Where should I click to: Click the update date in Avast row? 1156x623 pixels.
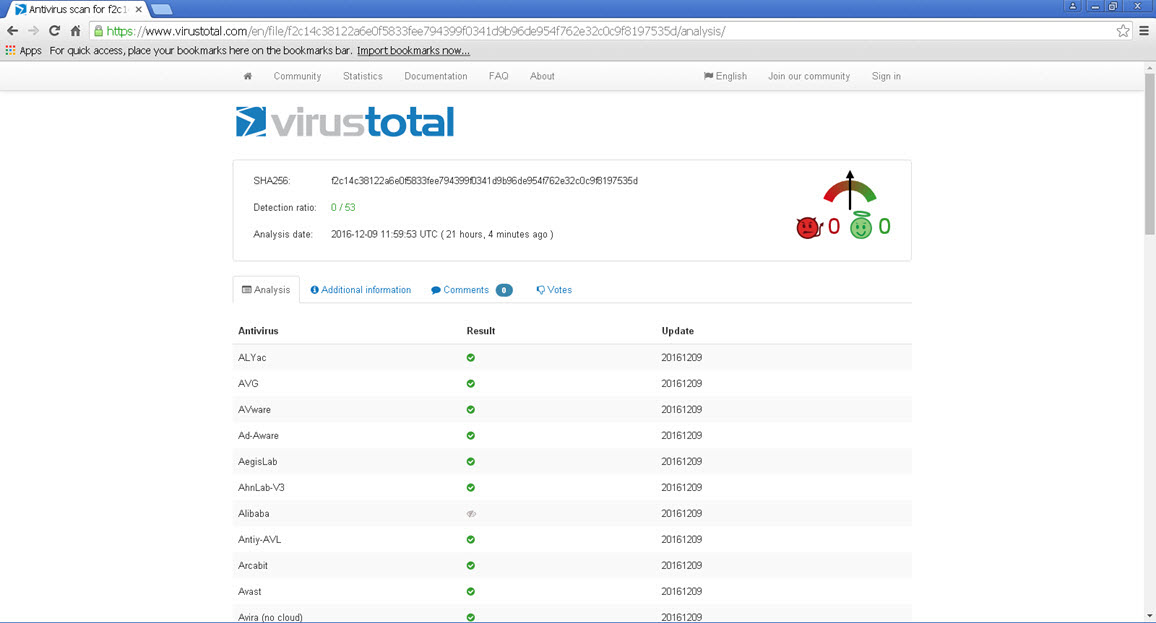pyautogui.click(x=682, y=591)
